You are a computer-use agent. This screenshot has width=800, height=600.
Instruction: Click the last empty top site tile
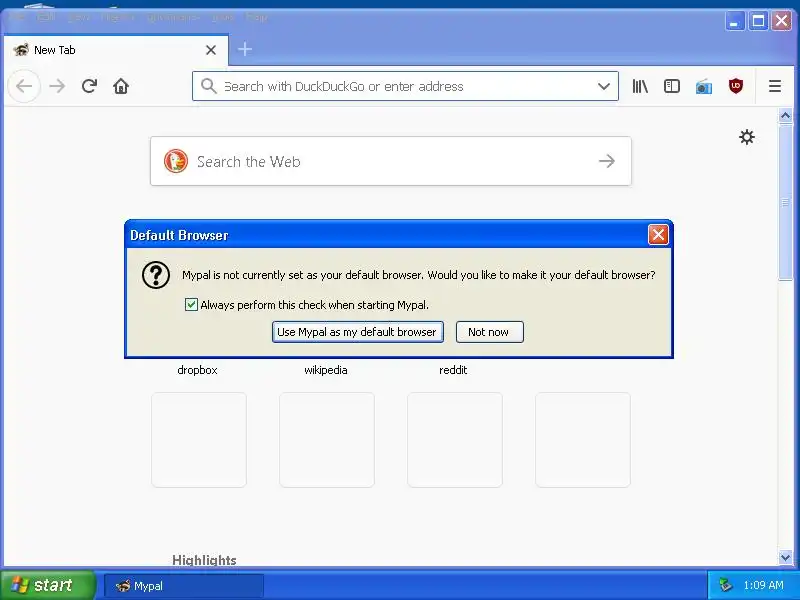583,440
